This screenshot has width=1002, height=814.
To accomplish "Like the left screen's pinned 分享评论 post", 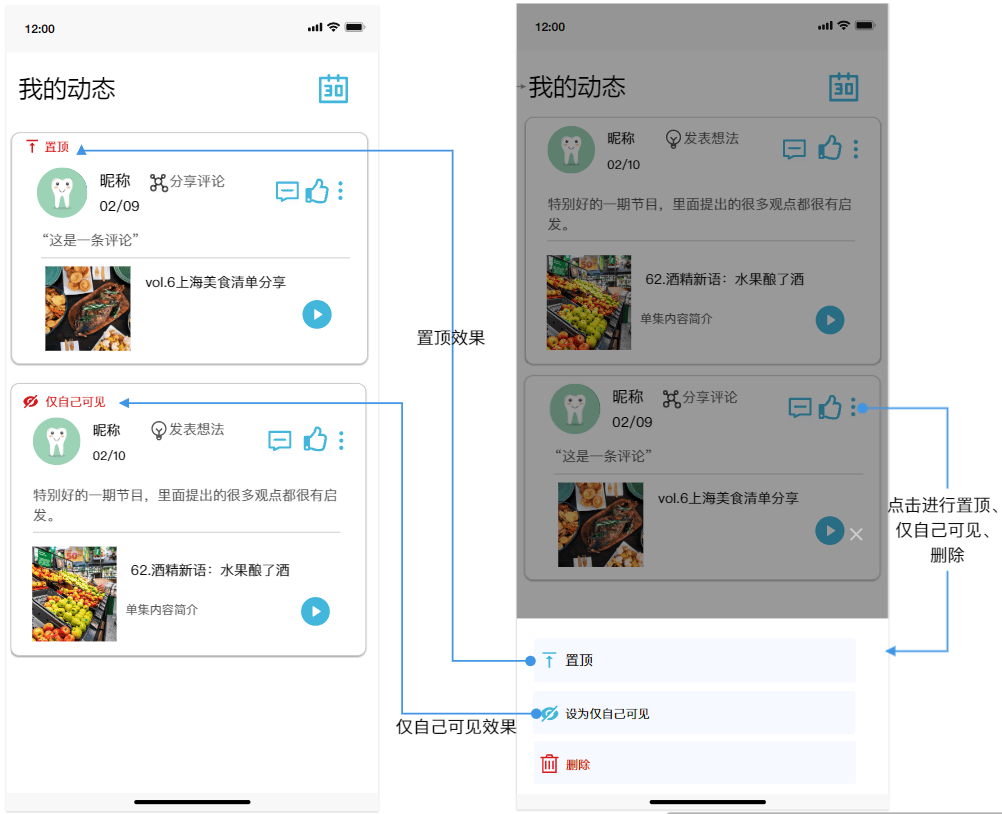I will click(317, 191).
